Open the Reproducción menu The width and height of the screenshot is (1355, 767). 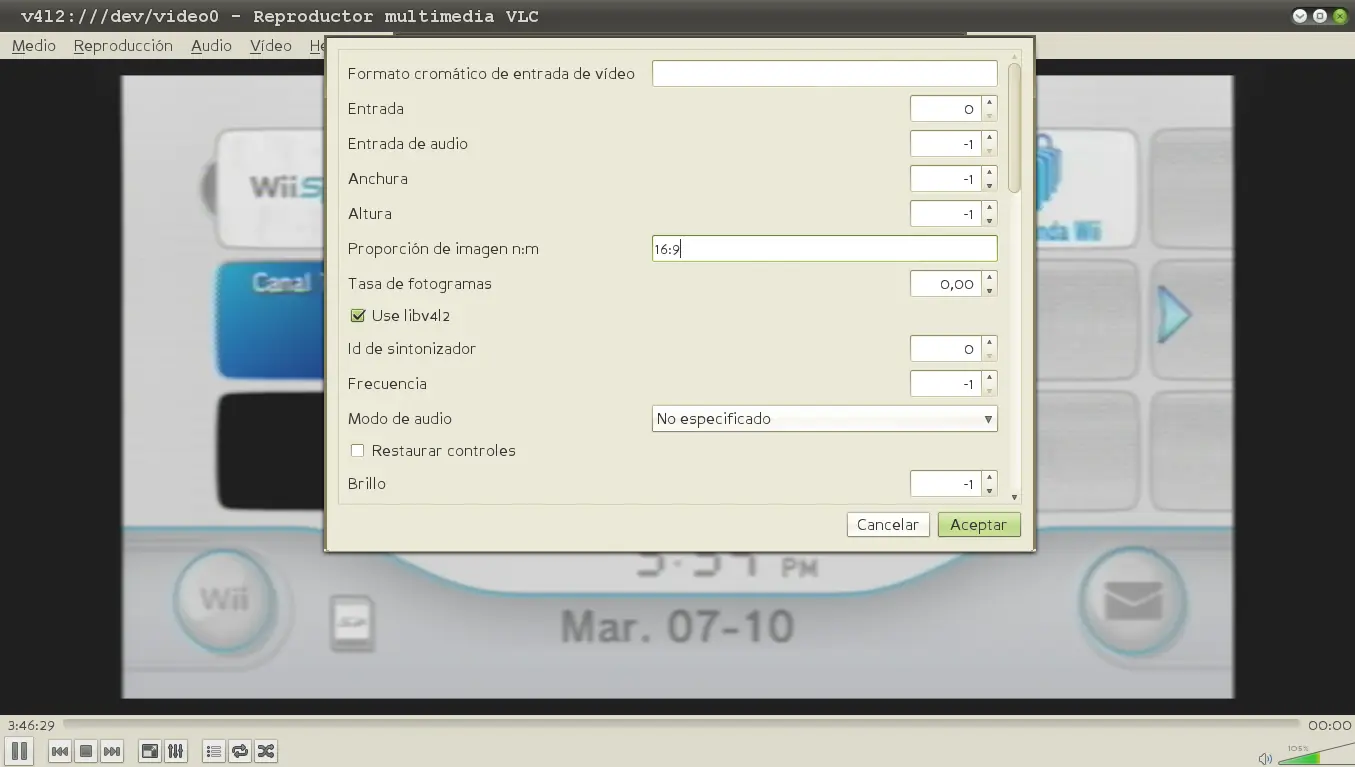(123, 46)
